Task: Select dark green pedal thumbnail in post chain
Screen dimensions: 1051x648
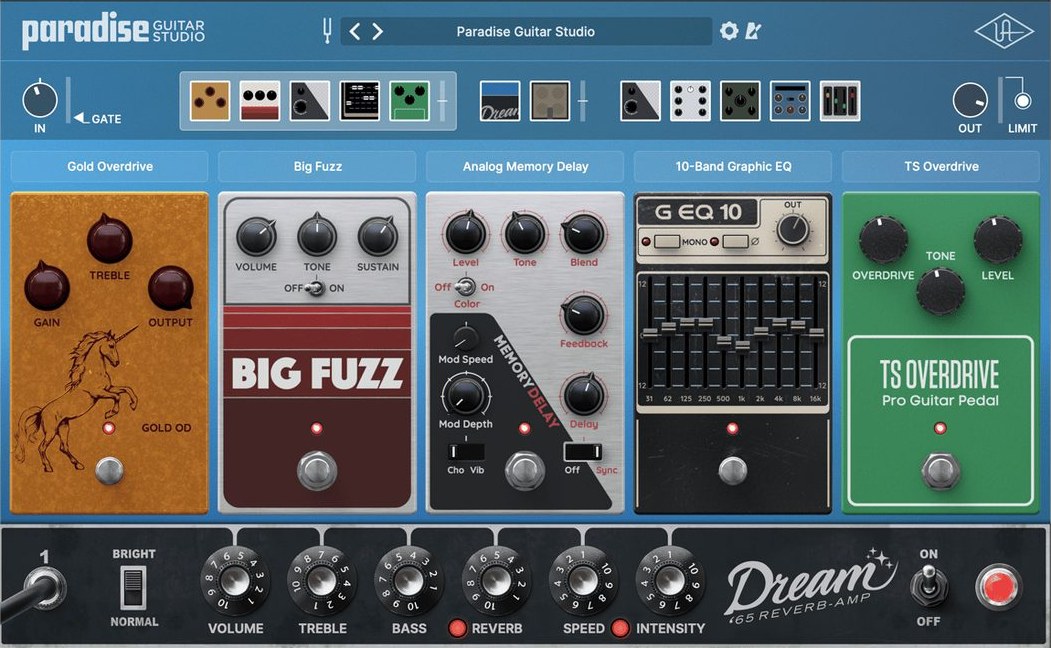Action: 740,101
